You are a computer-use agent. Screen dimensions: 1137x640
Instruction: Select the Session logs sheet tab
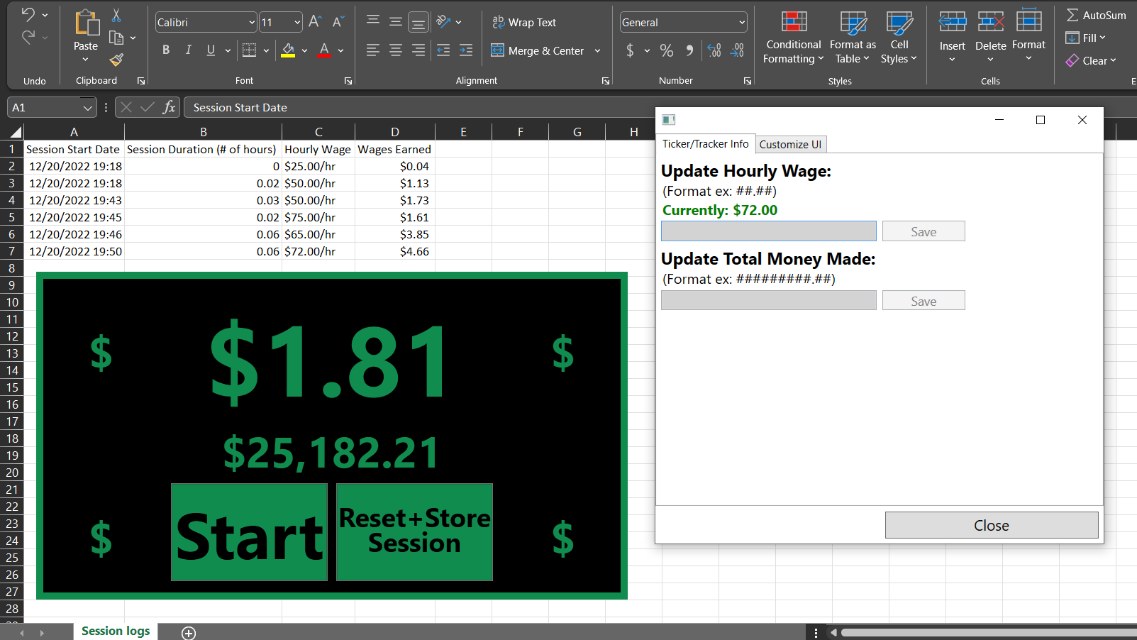(x=115, y=631)
